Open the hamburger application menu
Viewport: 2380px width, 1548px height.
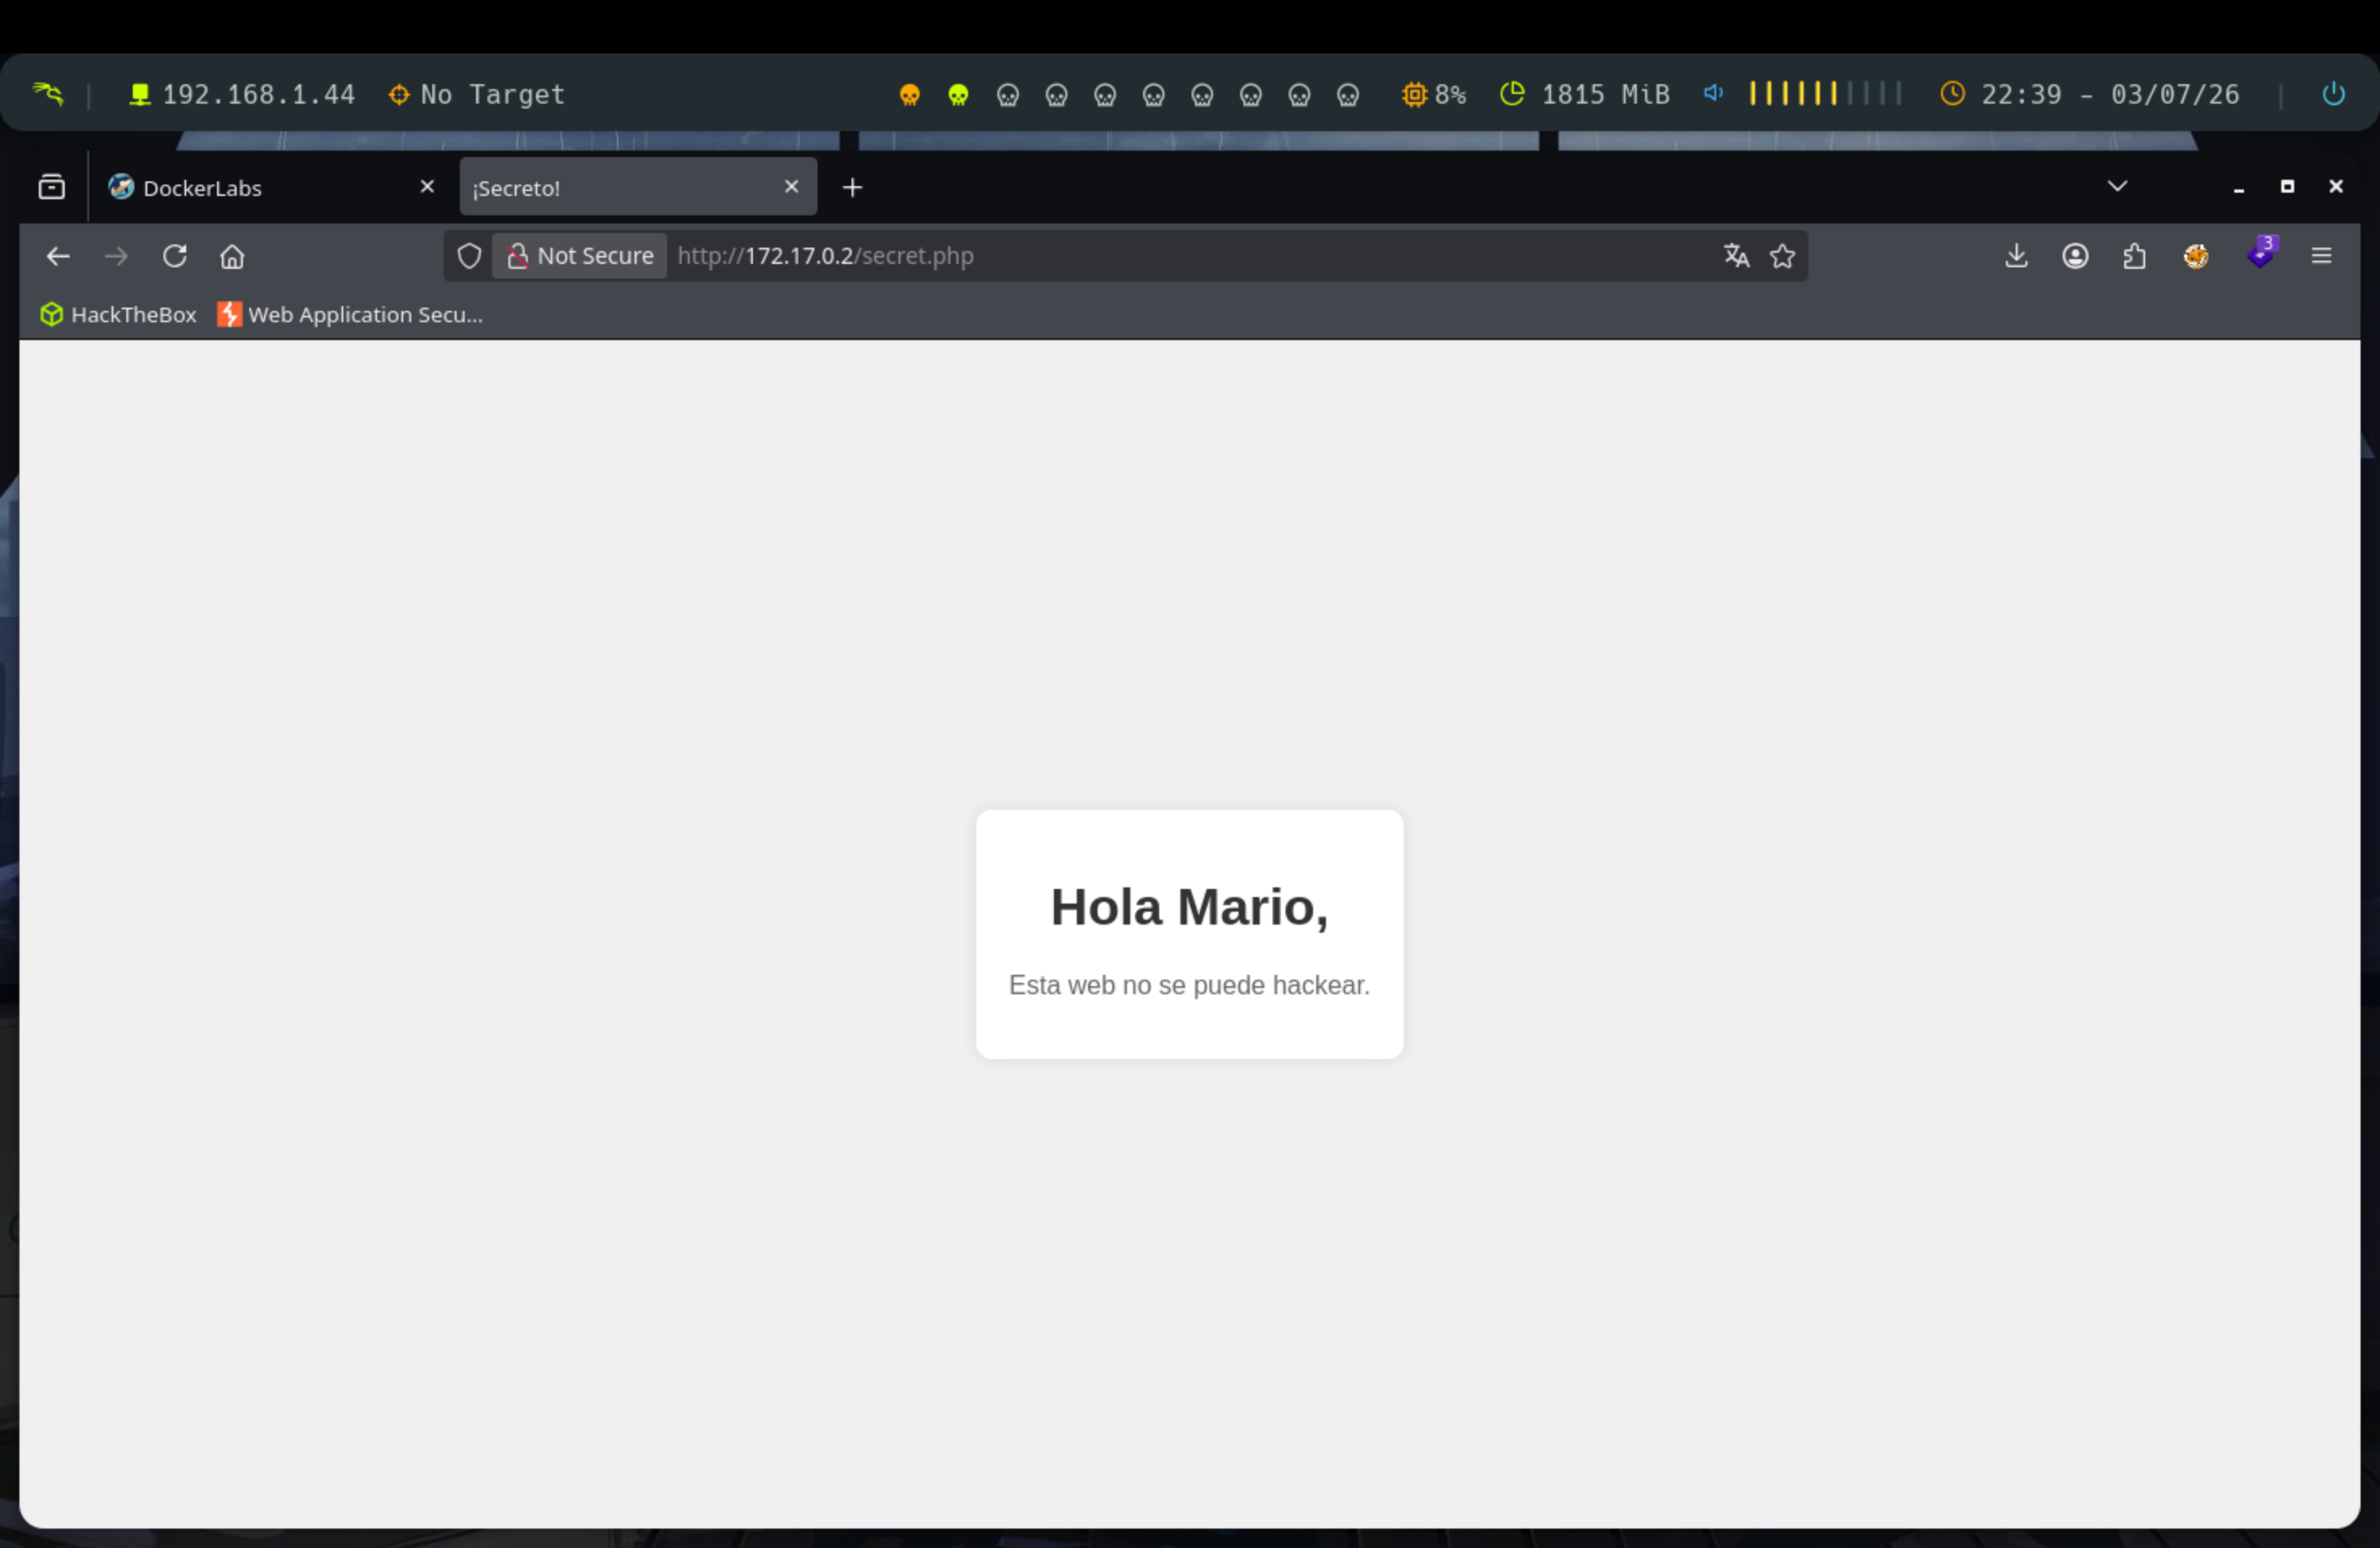2321,256
